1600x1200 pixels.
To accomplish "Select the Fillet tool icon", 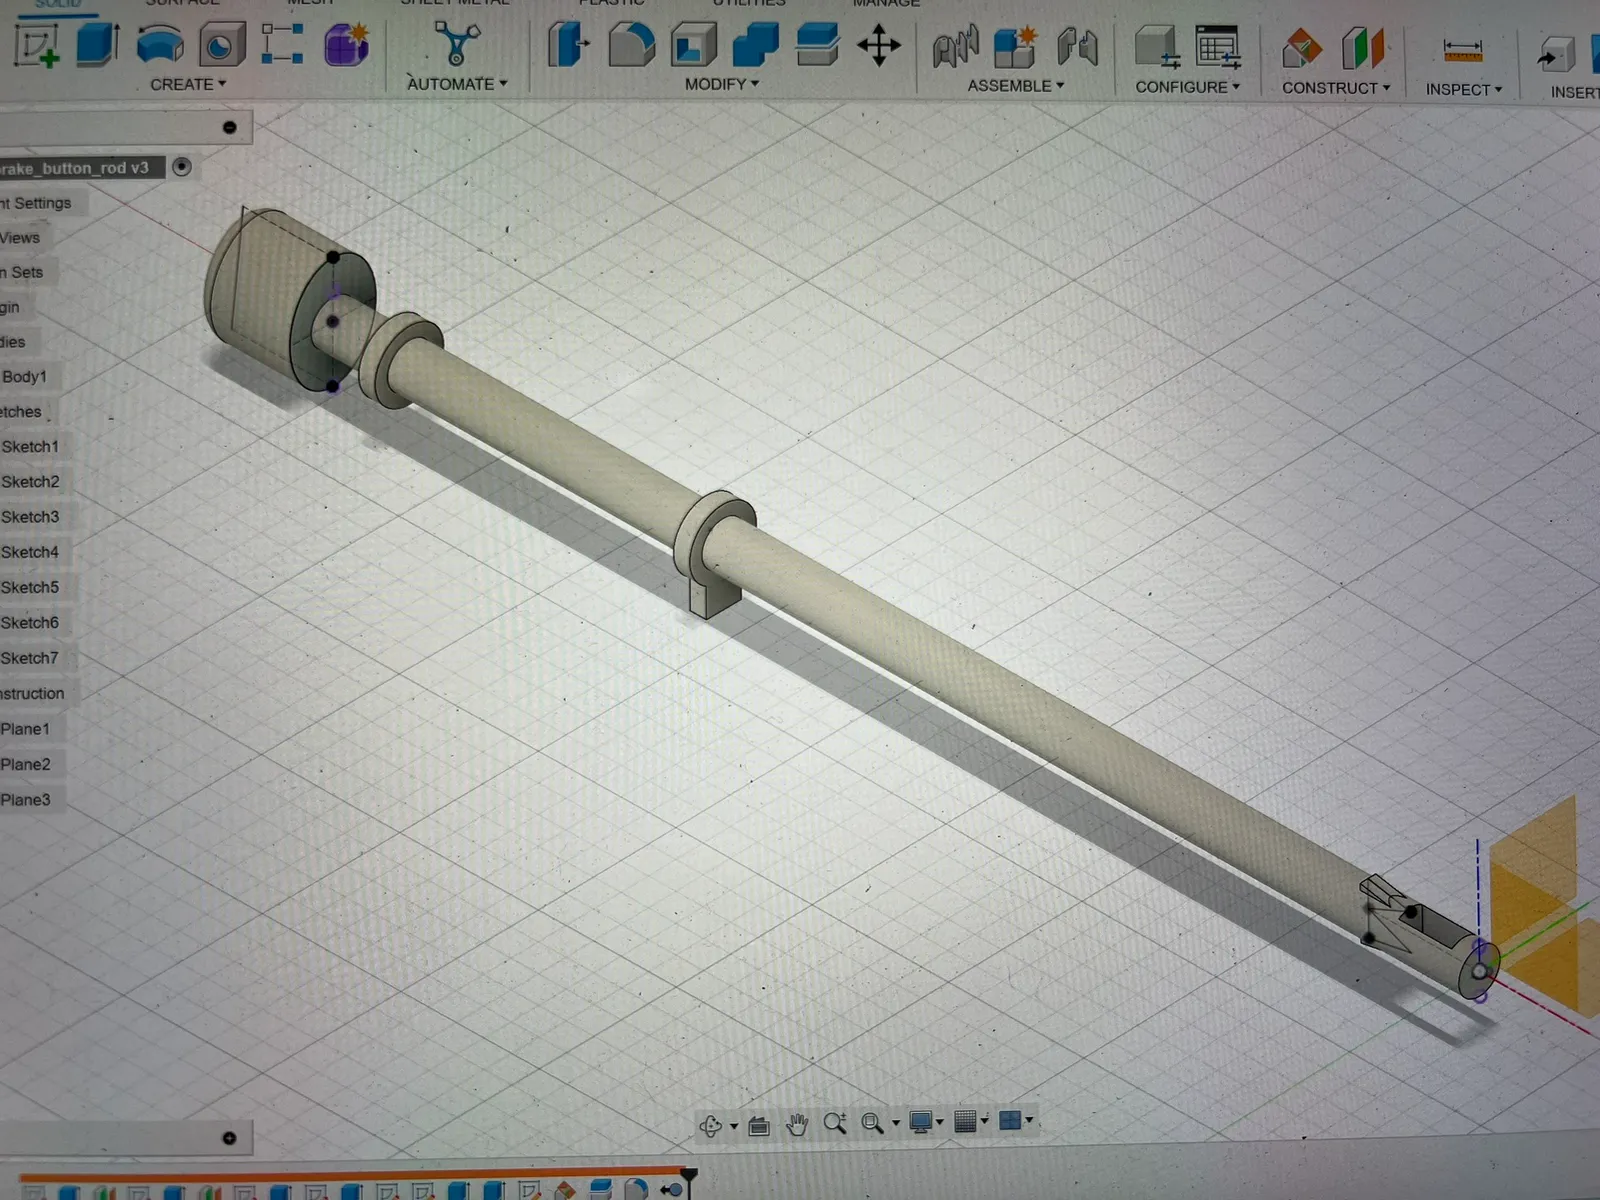I will (x=632, y=45).
